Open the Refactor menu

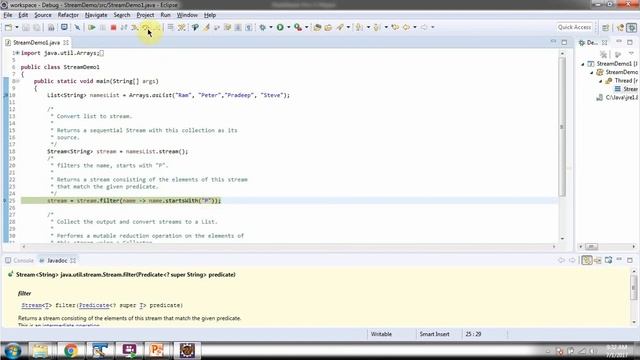[x=68, y=15]
